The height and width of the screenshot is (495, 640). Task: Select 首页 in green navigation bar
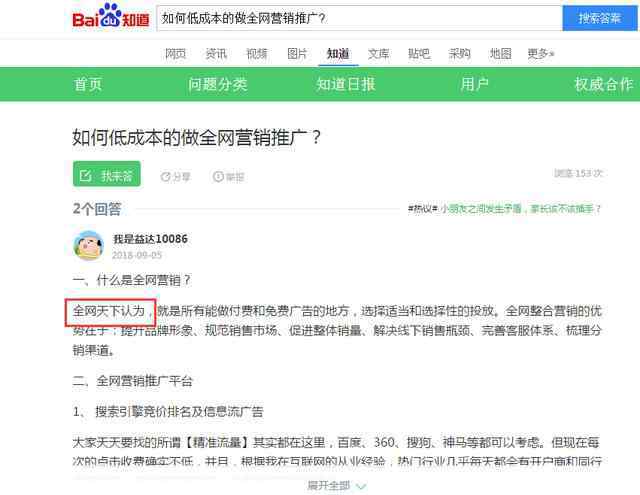pyautogui.click(x=88, y=84)
